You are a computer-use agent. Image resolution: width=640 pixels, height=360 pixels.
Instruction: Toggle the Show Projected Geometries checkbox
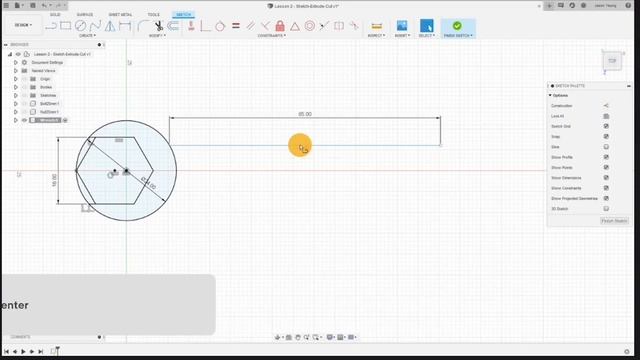point(606,198)
